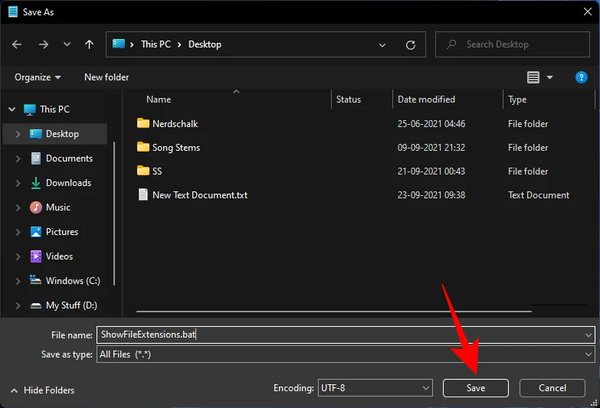Sort by the Status column header
This screenshot has height=408, width=600.
pyautogui.click(x=348, y=100)
